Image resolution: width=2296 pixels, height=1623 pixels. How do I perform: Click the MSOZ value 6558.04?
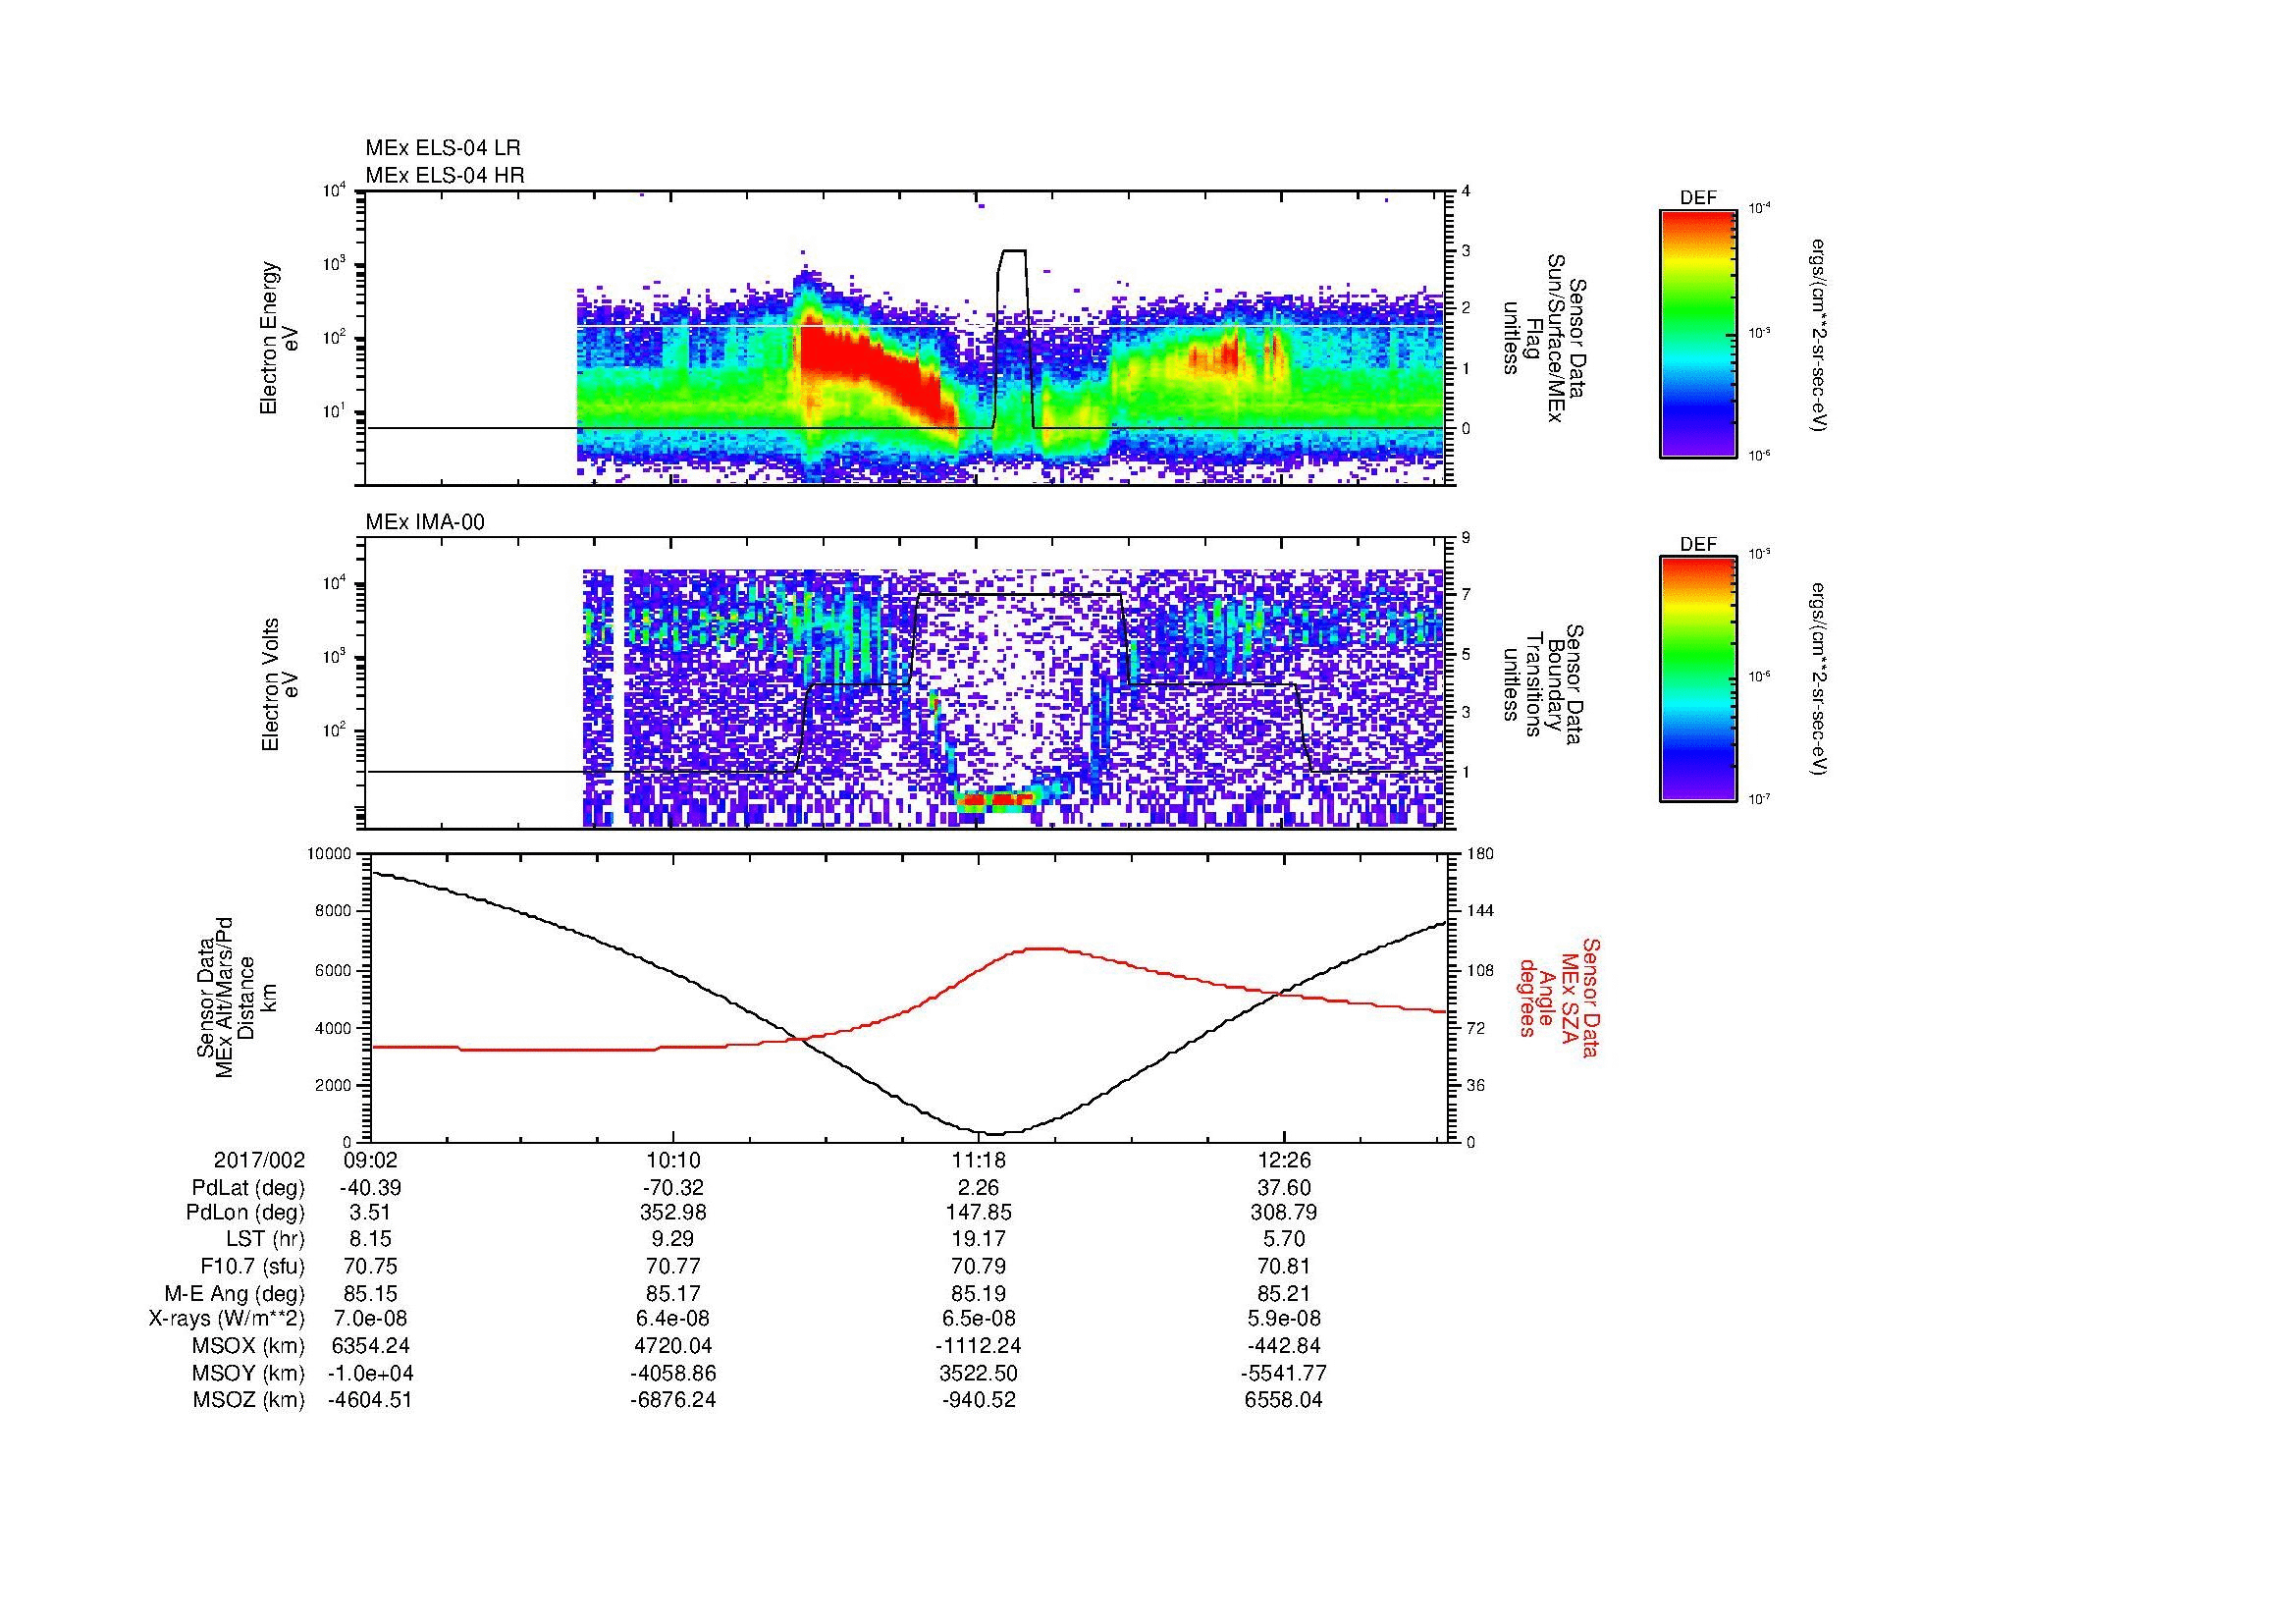[x=1284, y=1400]
